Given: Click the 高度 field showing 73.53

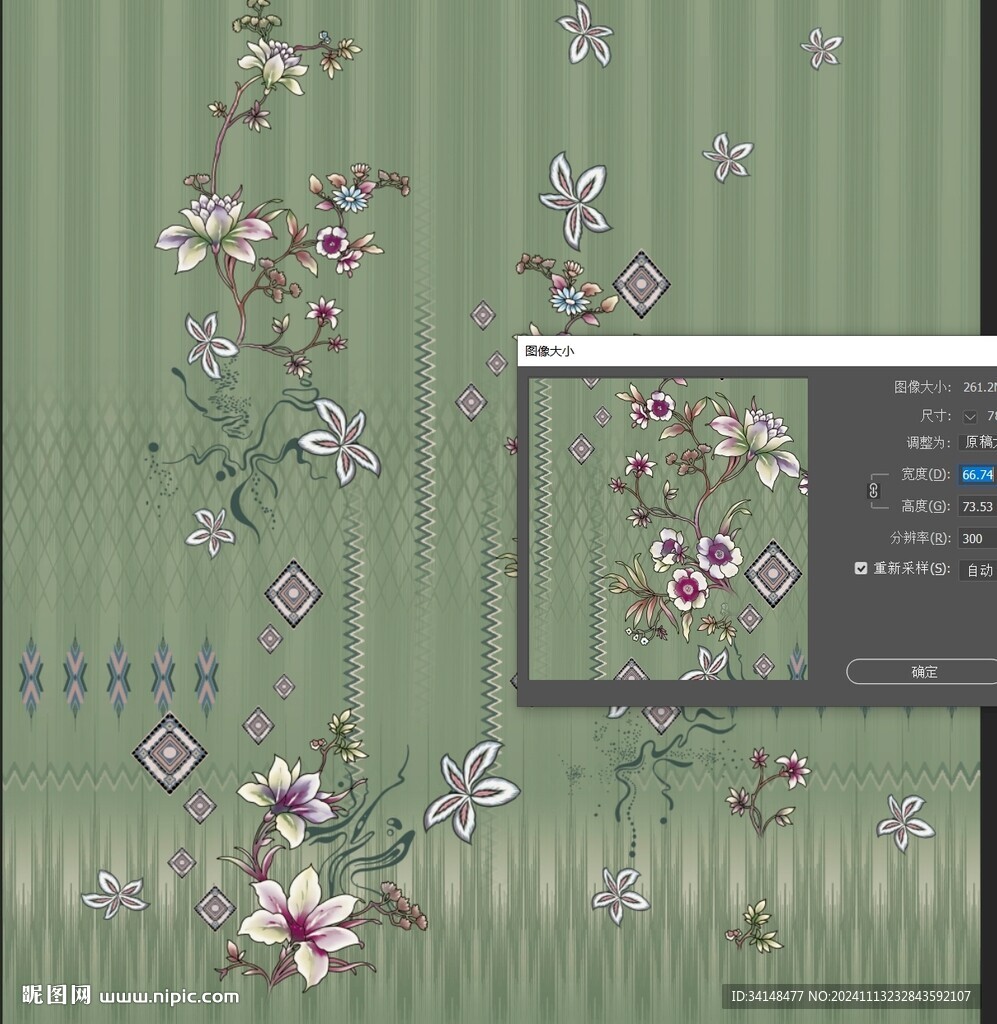Looking at the screenshot, I should coord(976,506).
